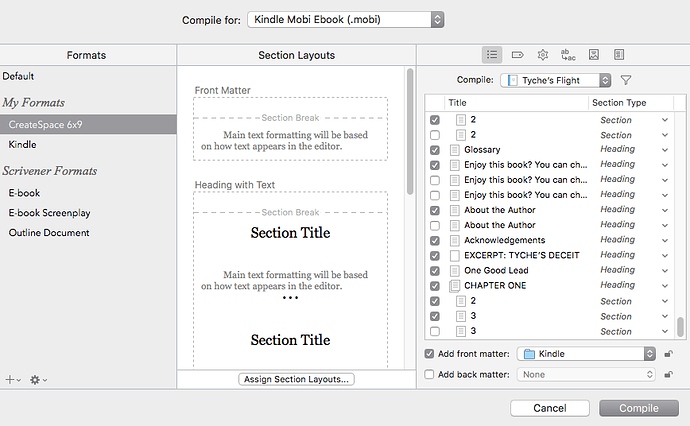Select the CHAPTER ONE row title
690x426 pixels.
pos(495,286)
